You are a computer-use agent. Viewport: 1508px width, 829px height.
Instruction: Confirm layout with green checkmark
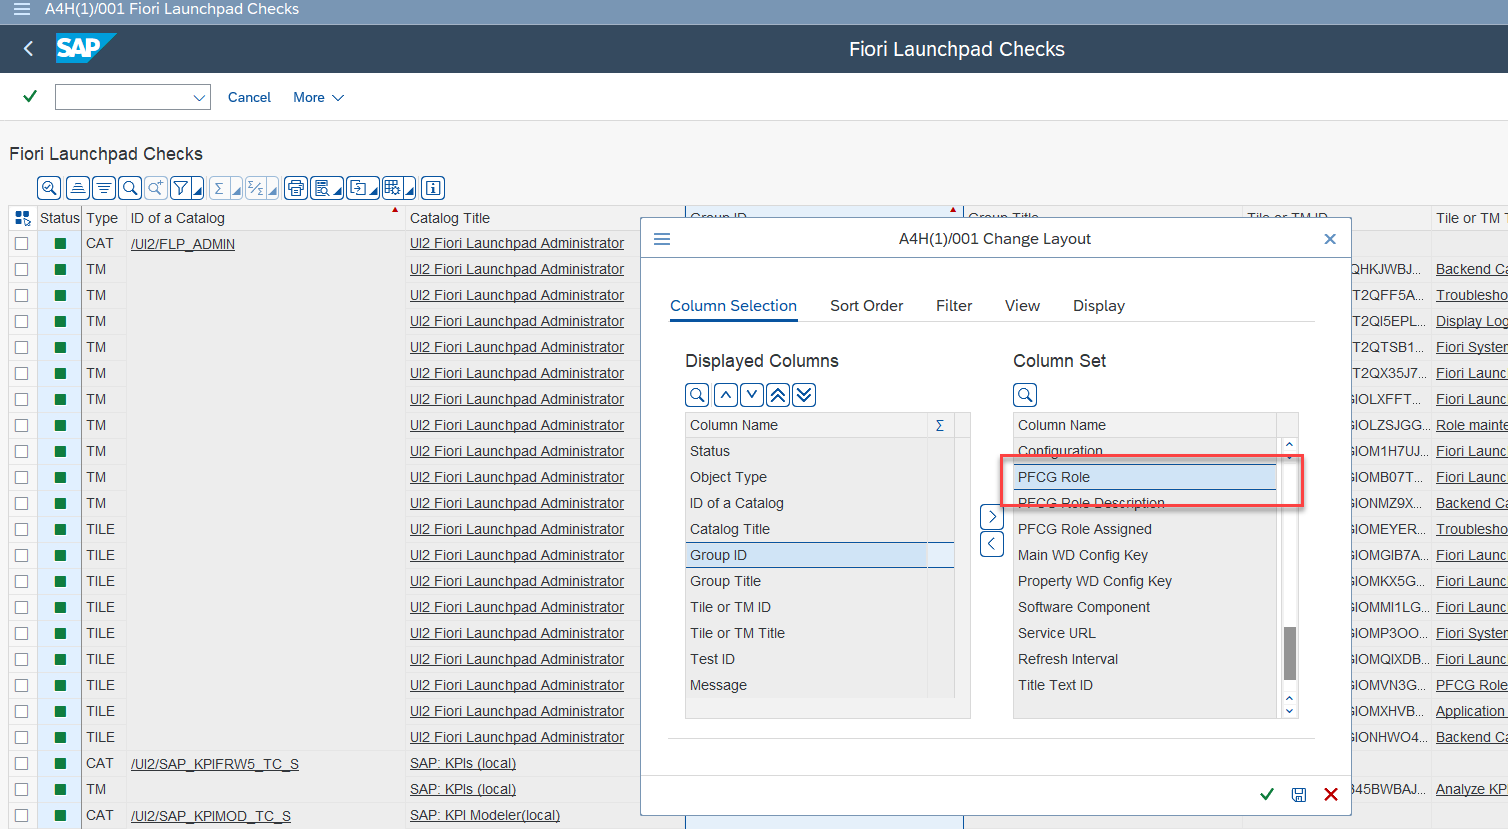pos(1267,794)
